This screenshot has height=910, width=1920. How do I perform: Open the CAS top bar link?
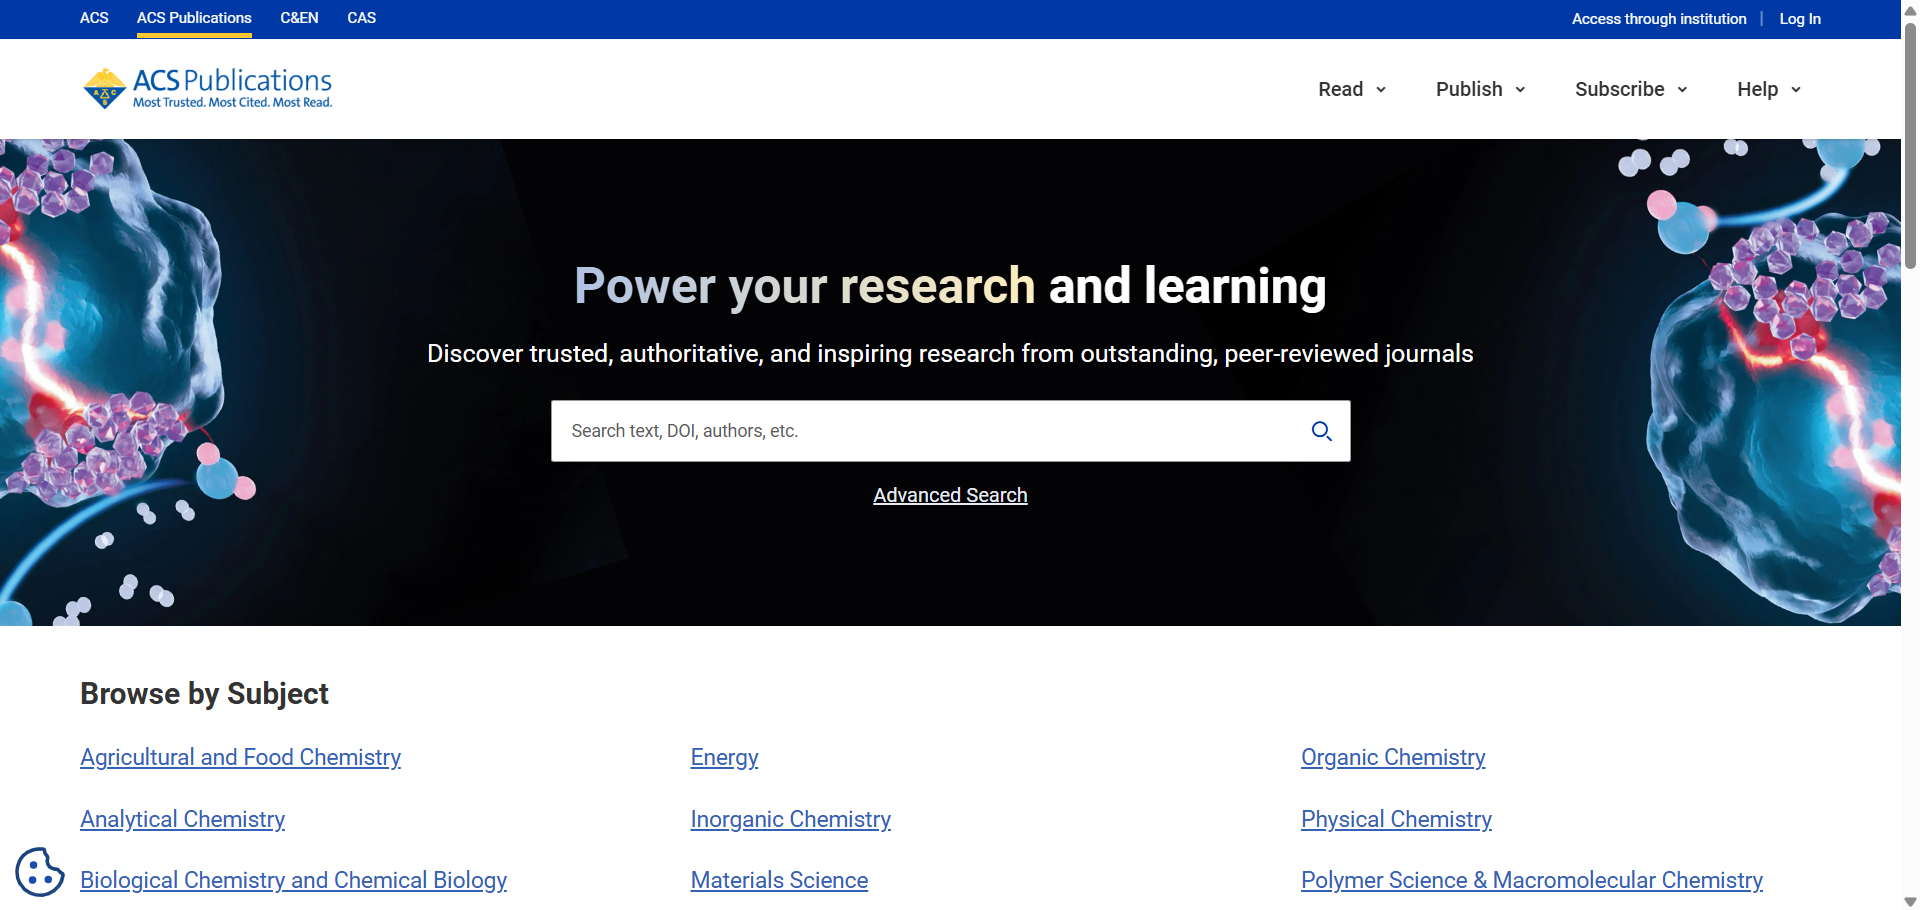(361, 18)
